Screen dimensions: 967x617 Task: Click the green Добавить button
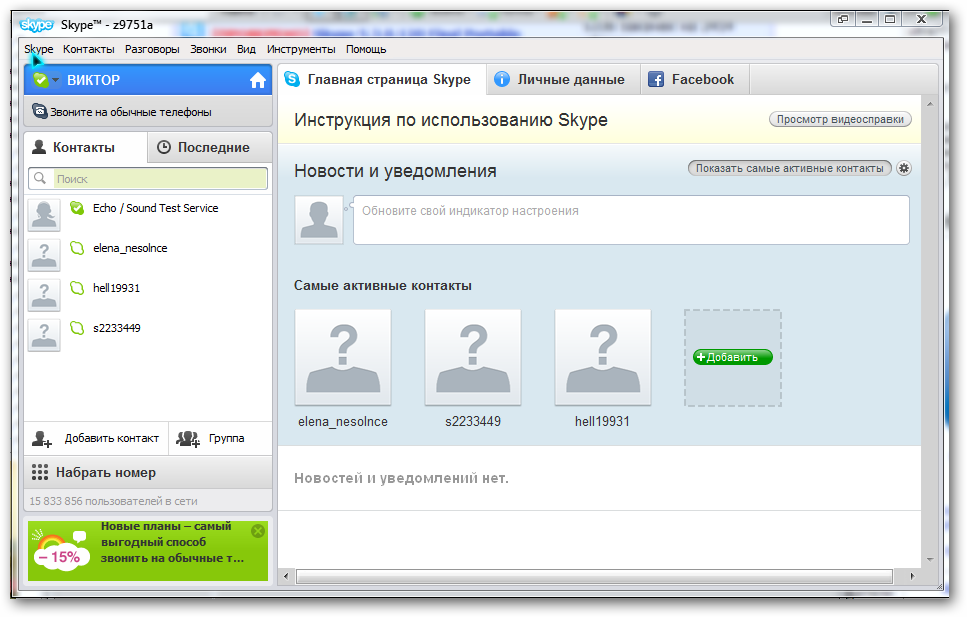point(733,357)
